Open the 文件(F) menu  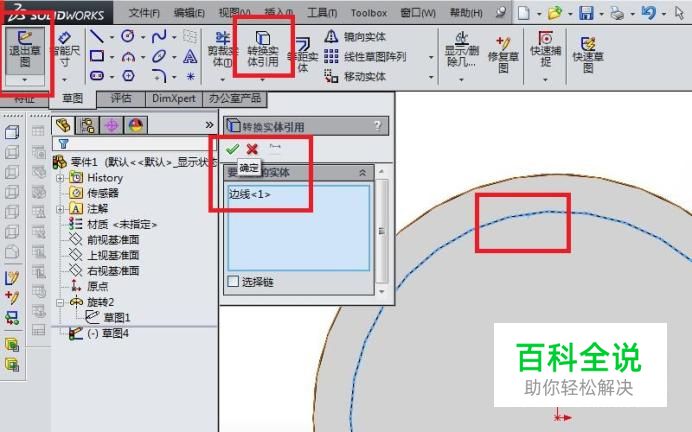144,13
